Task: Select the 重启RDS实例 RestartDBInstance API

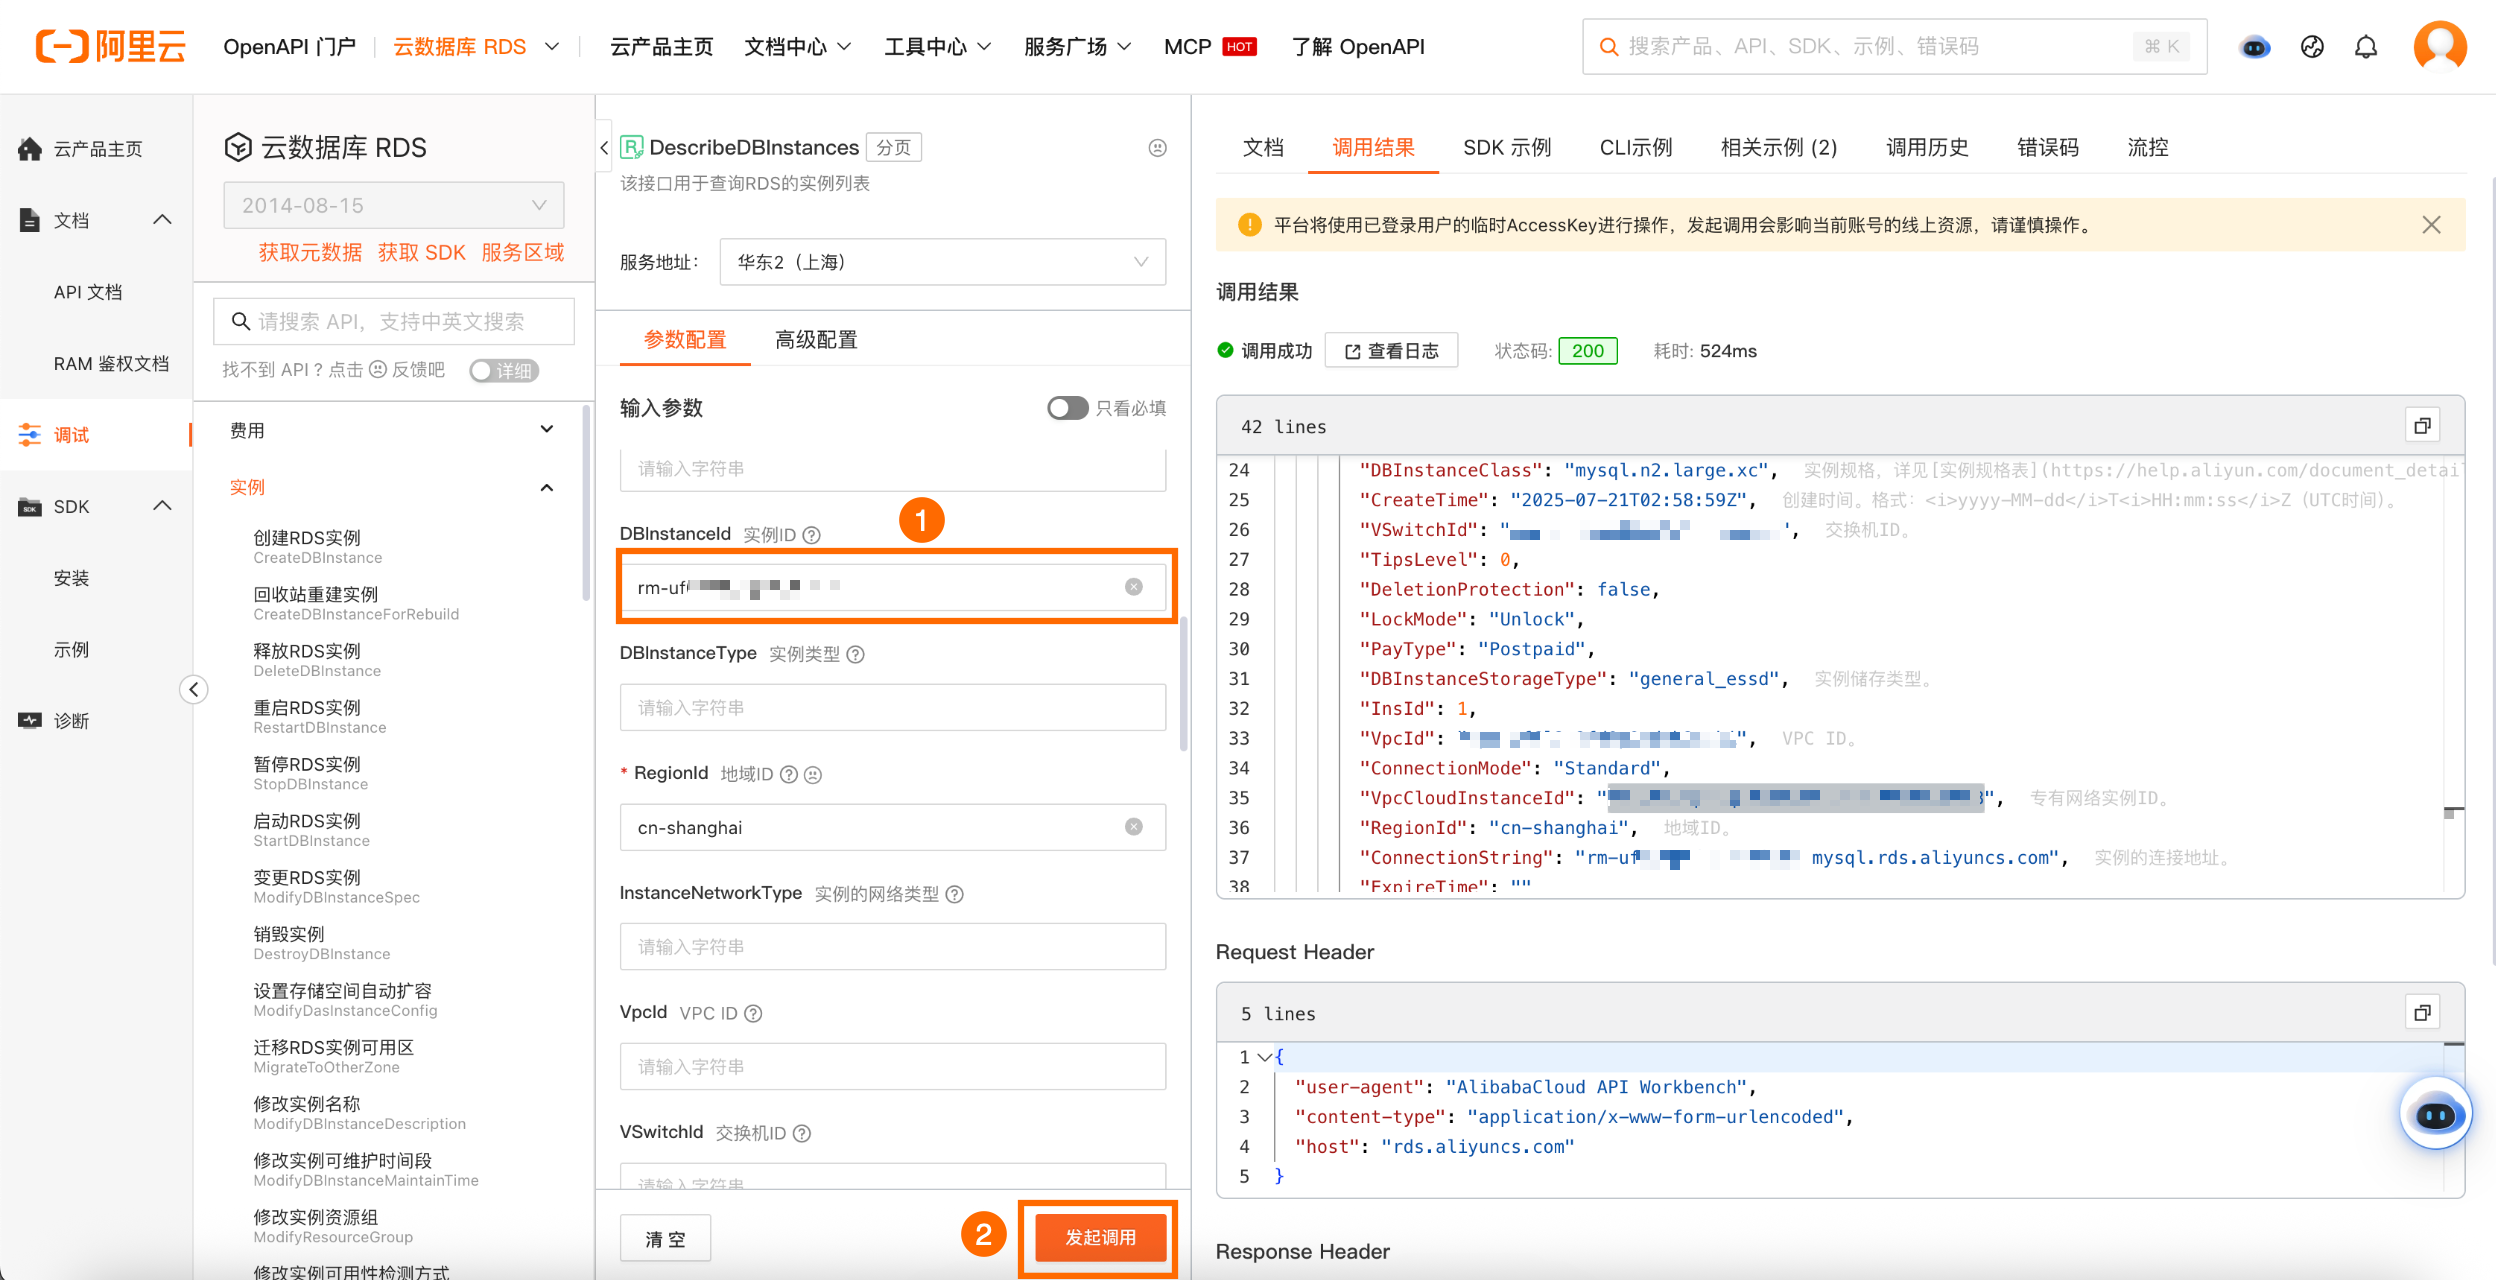Action: point(320,716)
